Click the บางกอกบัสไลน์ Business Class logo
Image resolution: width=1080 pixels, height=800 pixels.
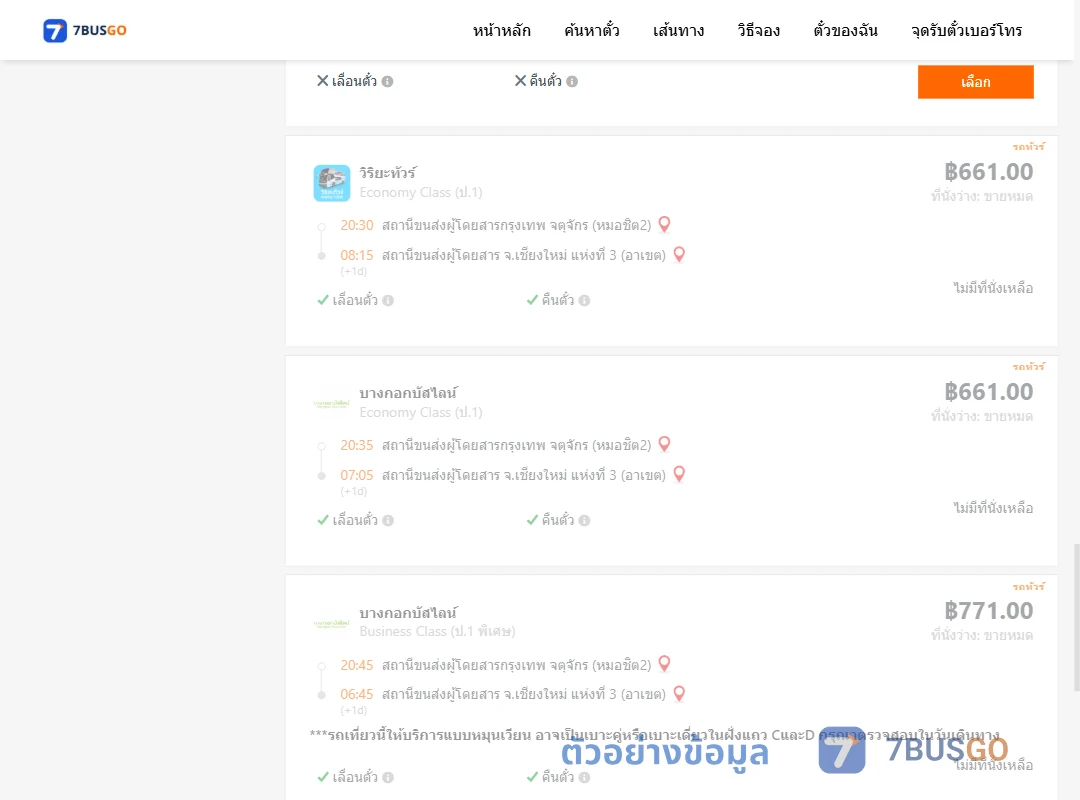[x=331, y=624]
